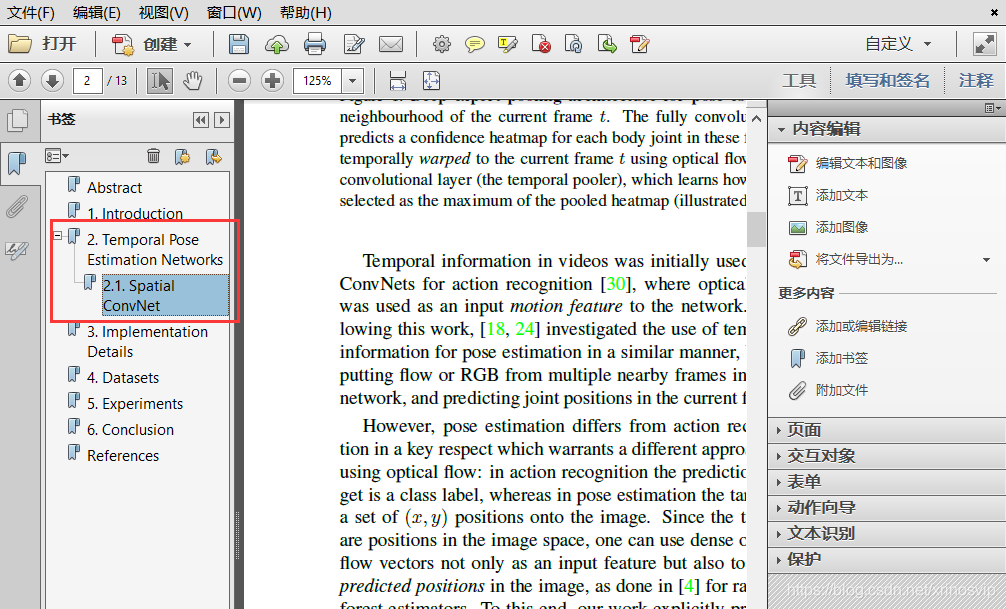Screen dimensions: 1006x609
Task: Fit page to window width
Action: tap(398, 81)
